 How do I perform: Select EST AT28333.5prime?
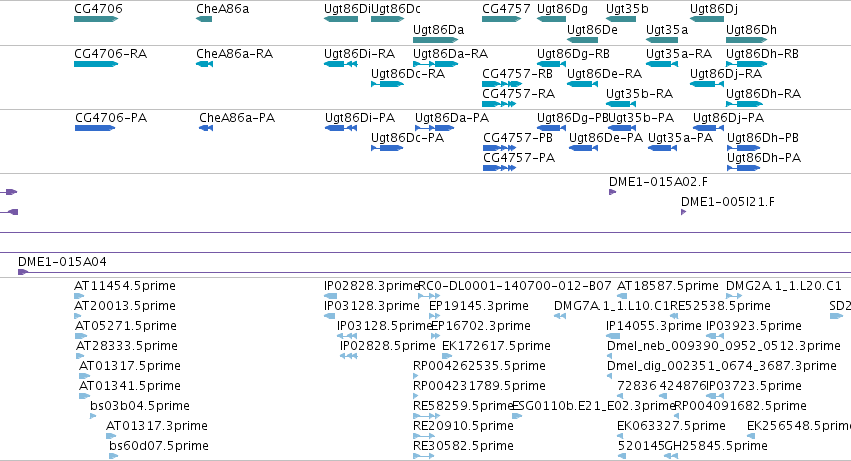click(x=80, y=356)
